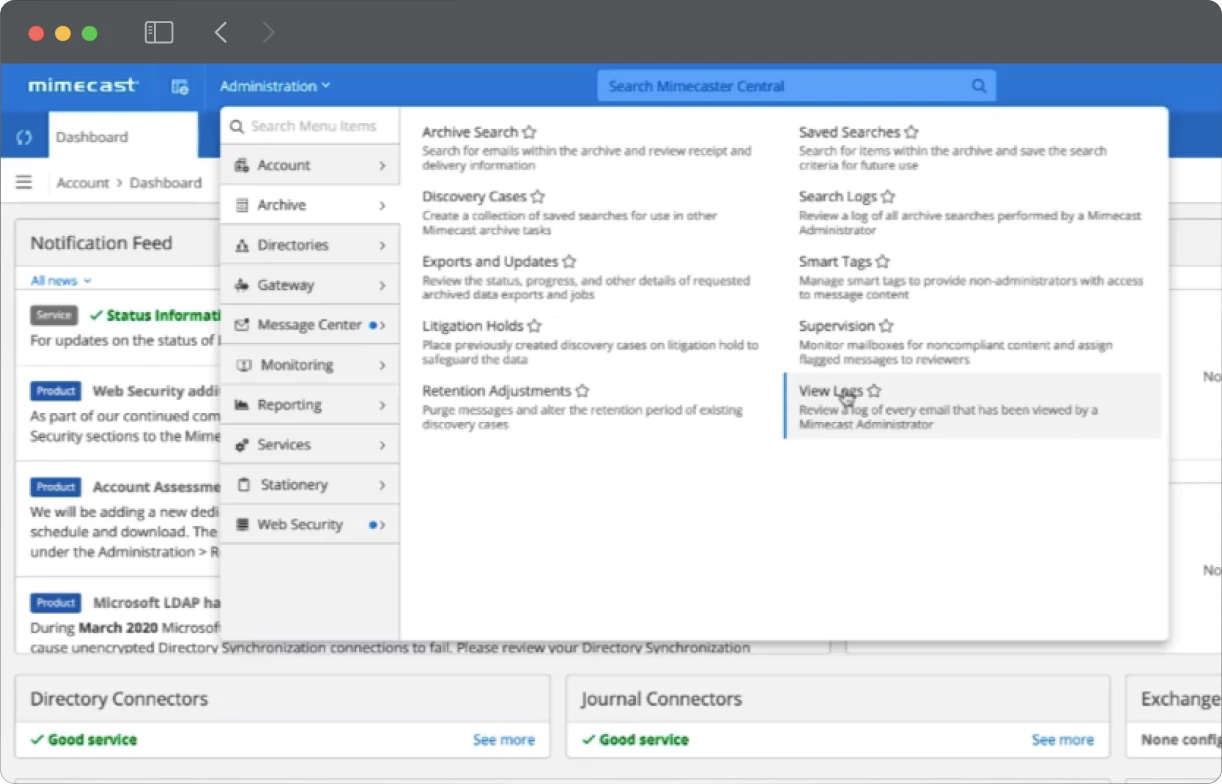The width and height of the screenshot is (1222, 784).
Task: Click the Message Center envelope icon
Action: pos(241,325)
